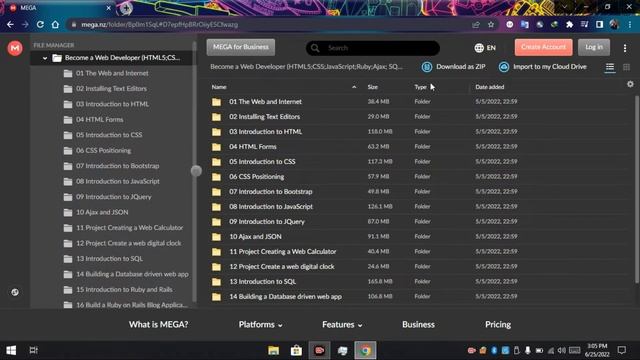Image resolution: width=640 pixels, height=360 pixels.
Task: Open column settings gear icon
Action: [x=630, y=84]
